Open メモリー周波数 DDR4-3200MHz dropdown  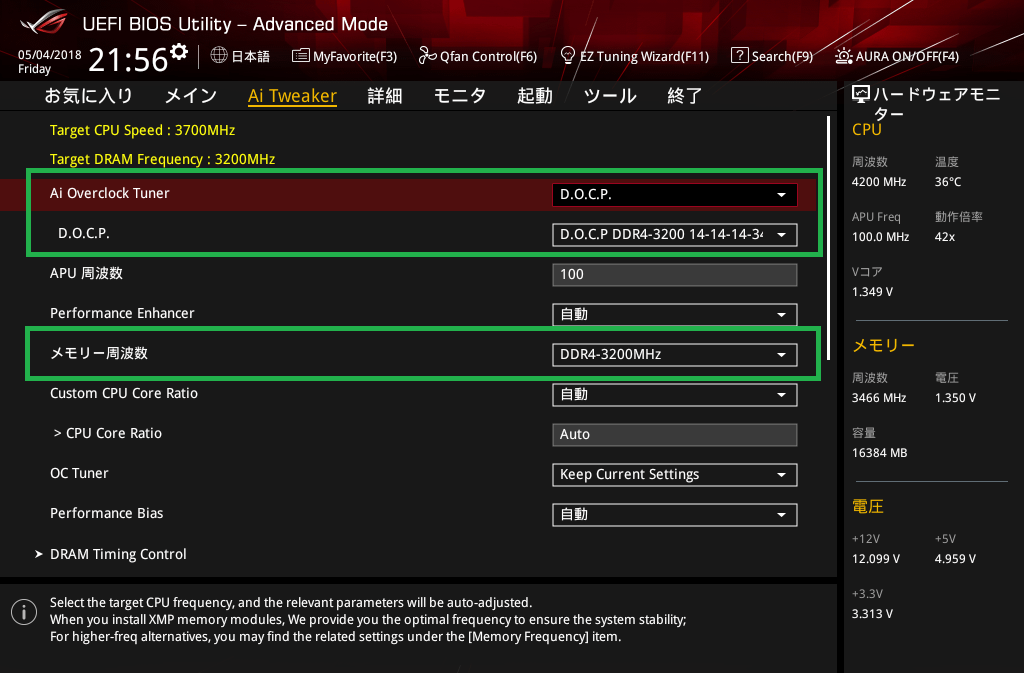[675, 354]
